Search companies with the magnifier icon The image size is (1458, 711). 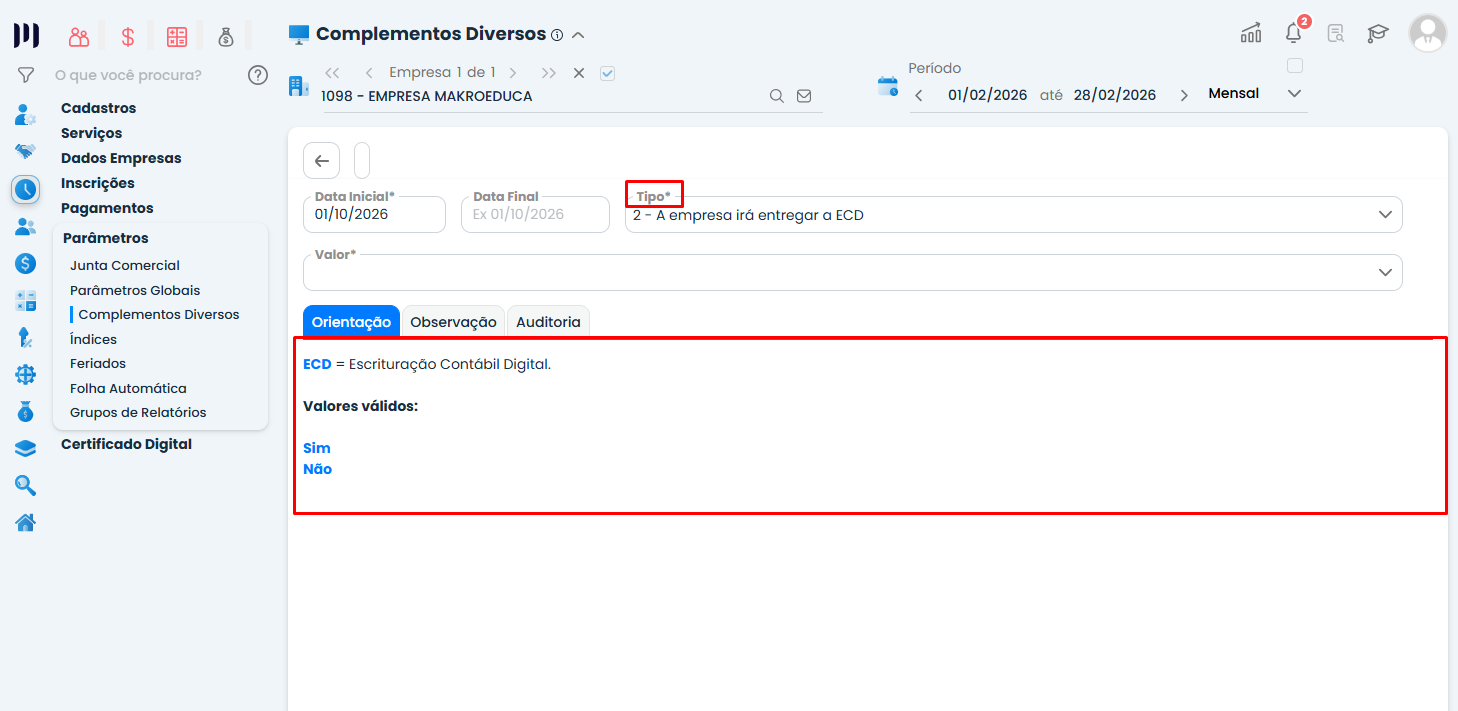(776, 96)
